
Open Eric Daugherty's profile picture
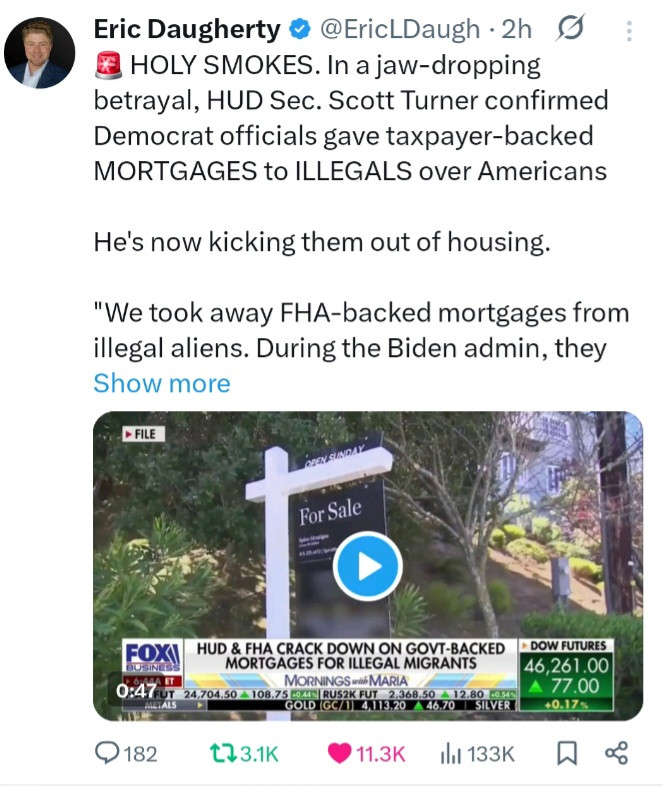coord(39,53)
